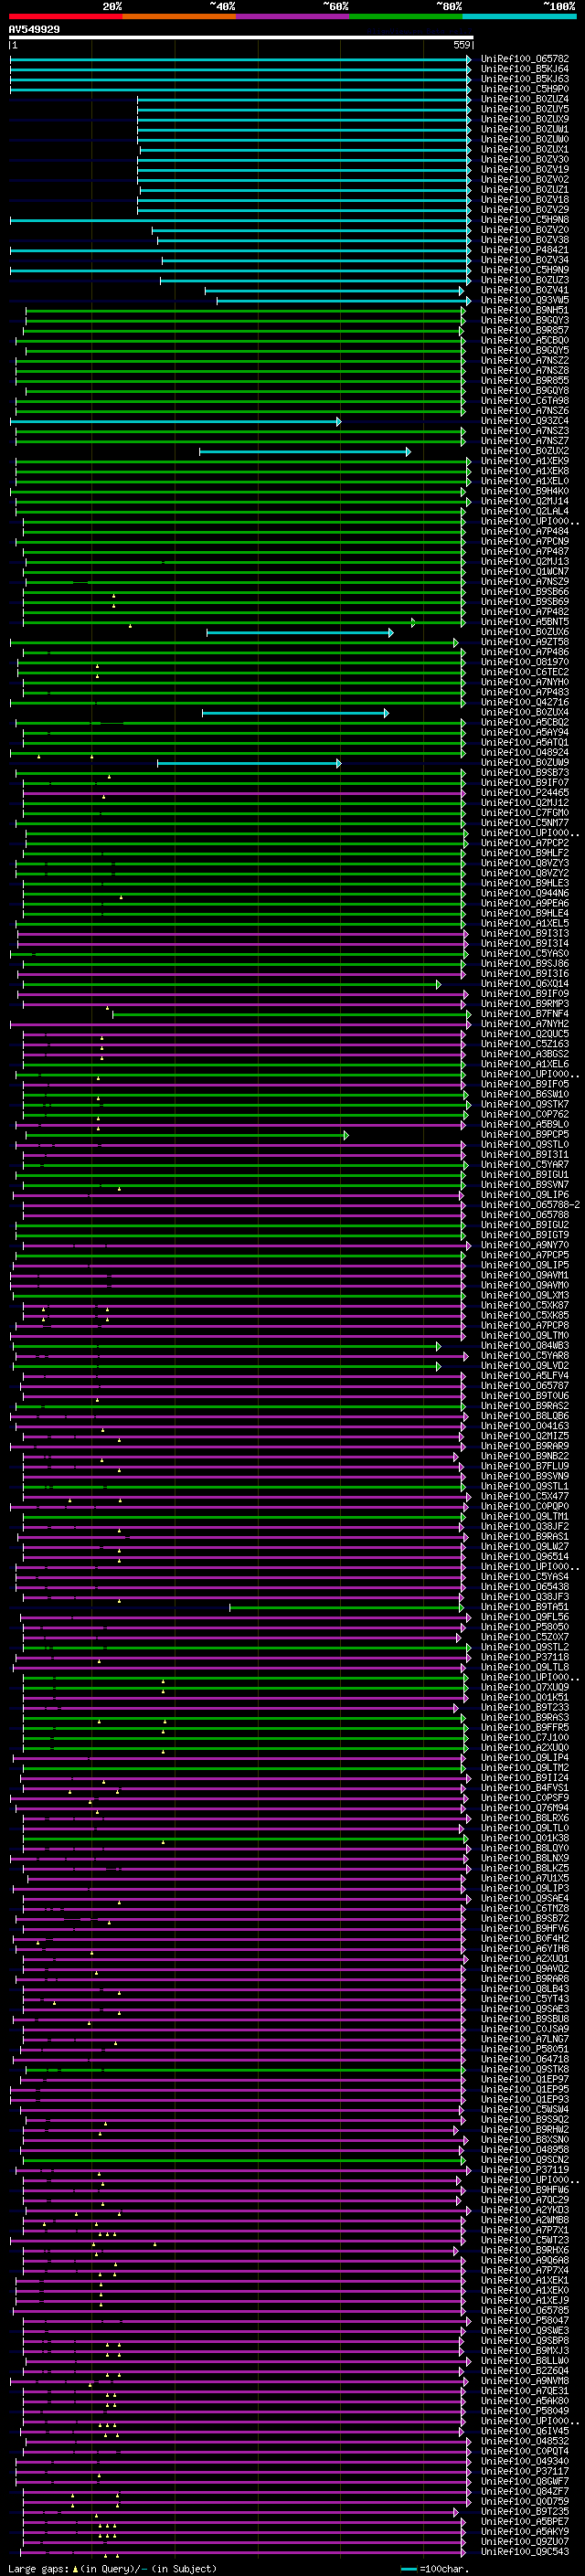This screenshot has height=2576, width=585.
Task: Select hit label UniRef100_B0ZUW9
Action: 525,762
